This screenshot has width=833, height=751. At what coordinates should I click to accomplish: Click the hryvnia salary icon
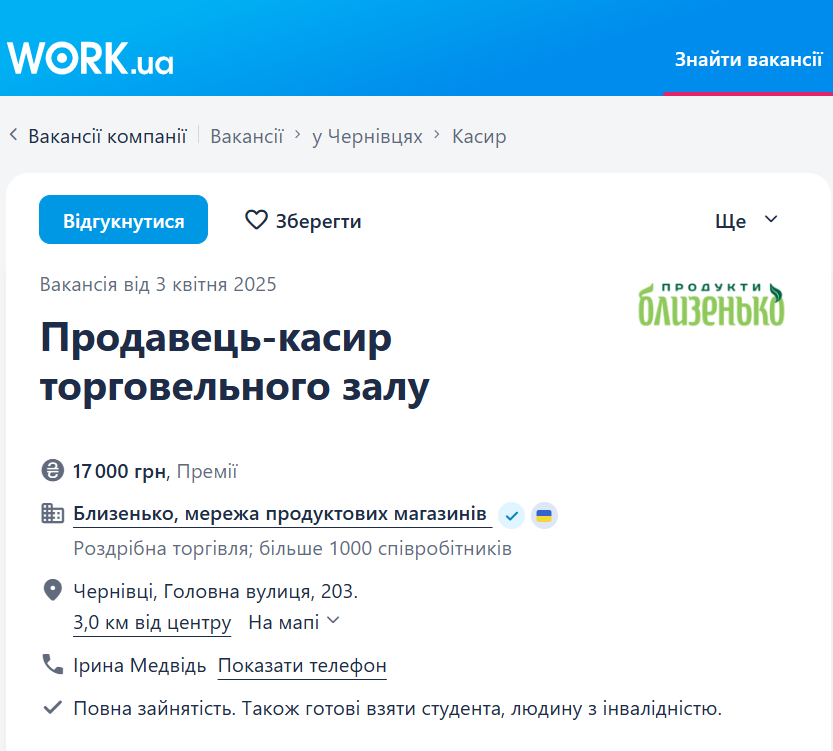point(52,471)
